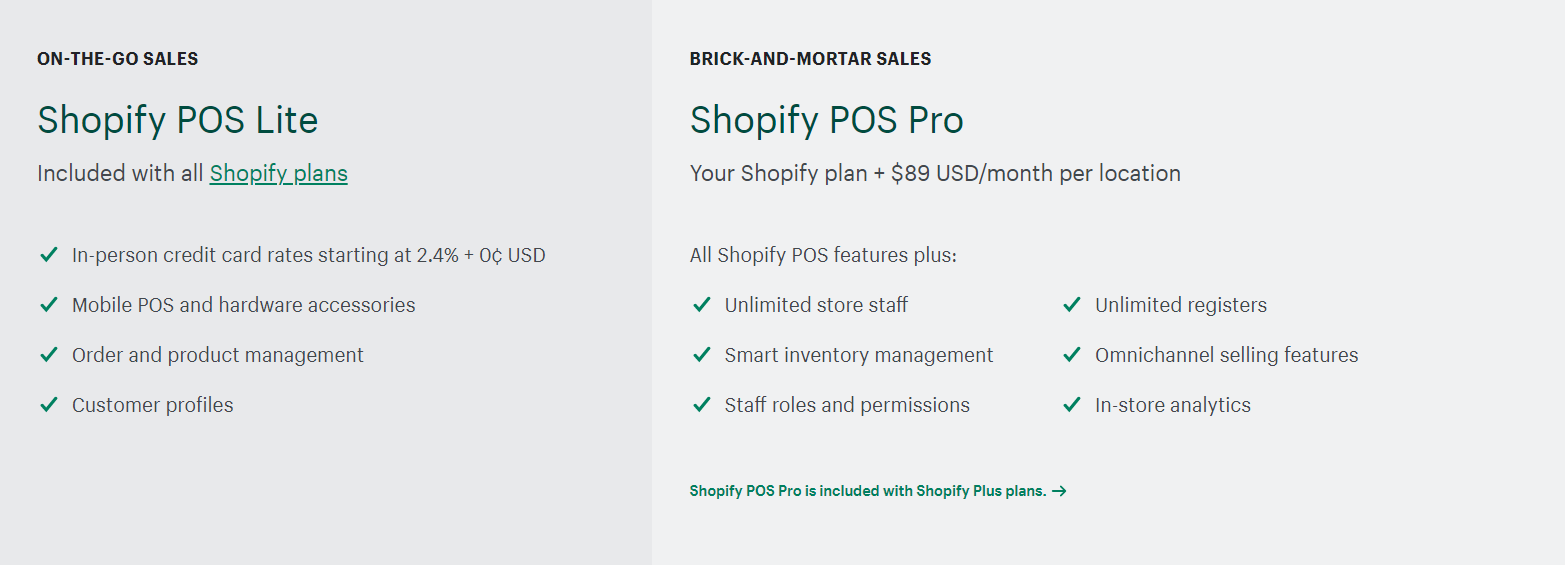Click checkmark next to Unlimited registers
The height and width of the screenshot is (565, 1565).
pyautogui.click(x=1072, y=305)
